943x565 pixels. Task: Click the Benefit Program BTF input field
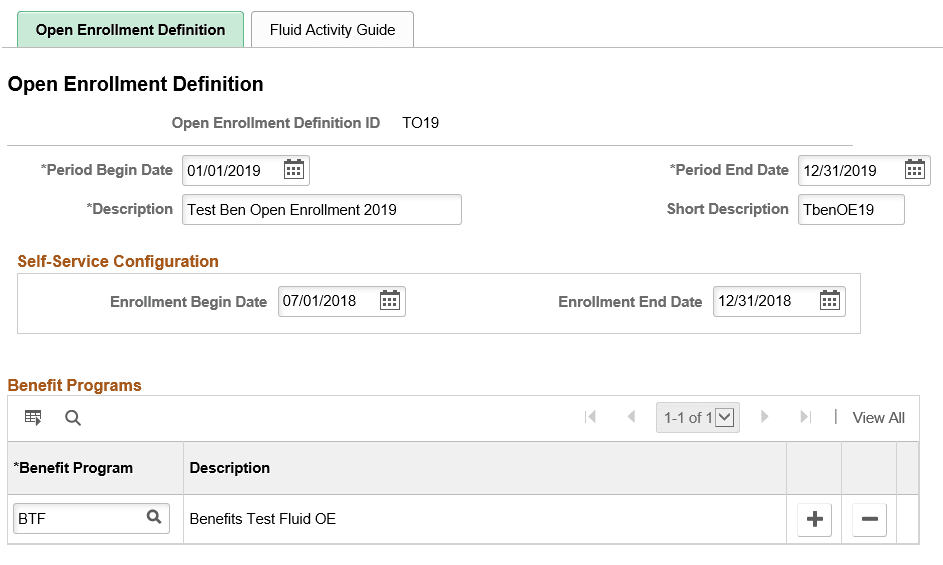pyautogui.click(x=80, y=519)
